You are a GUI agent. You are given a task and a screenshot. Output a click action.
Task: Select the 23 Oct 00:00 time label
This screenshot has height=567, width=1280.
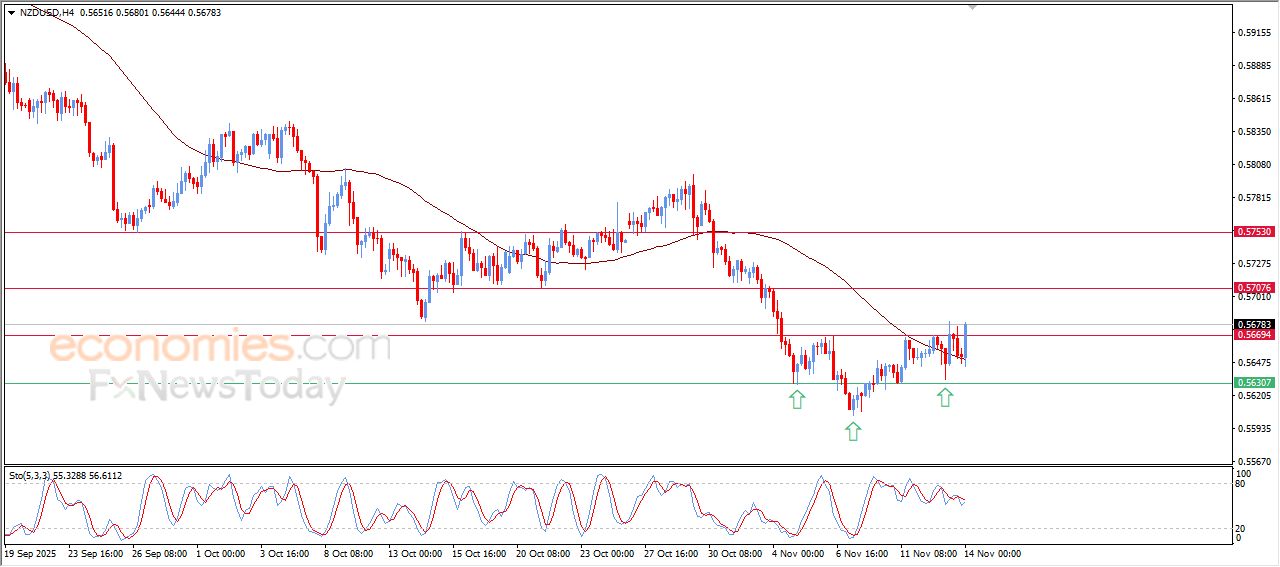click(x=608, y=552)
